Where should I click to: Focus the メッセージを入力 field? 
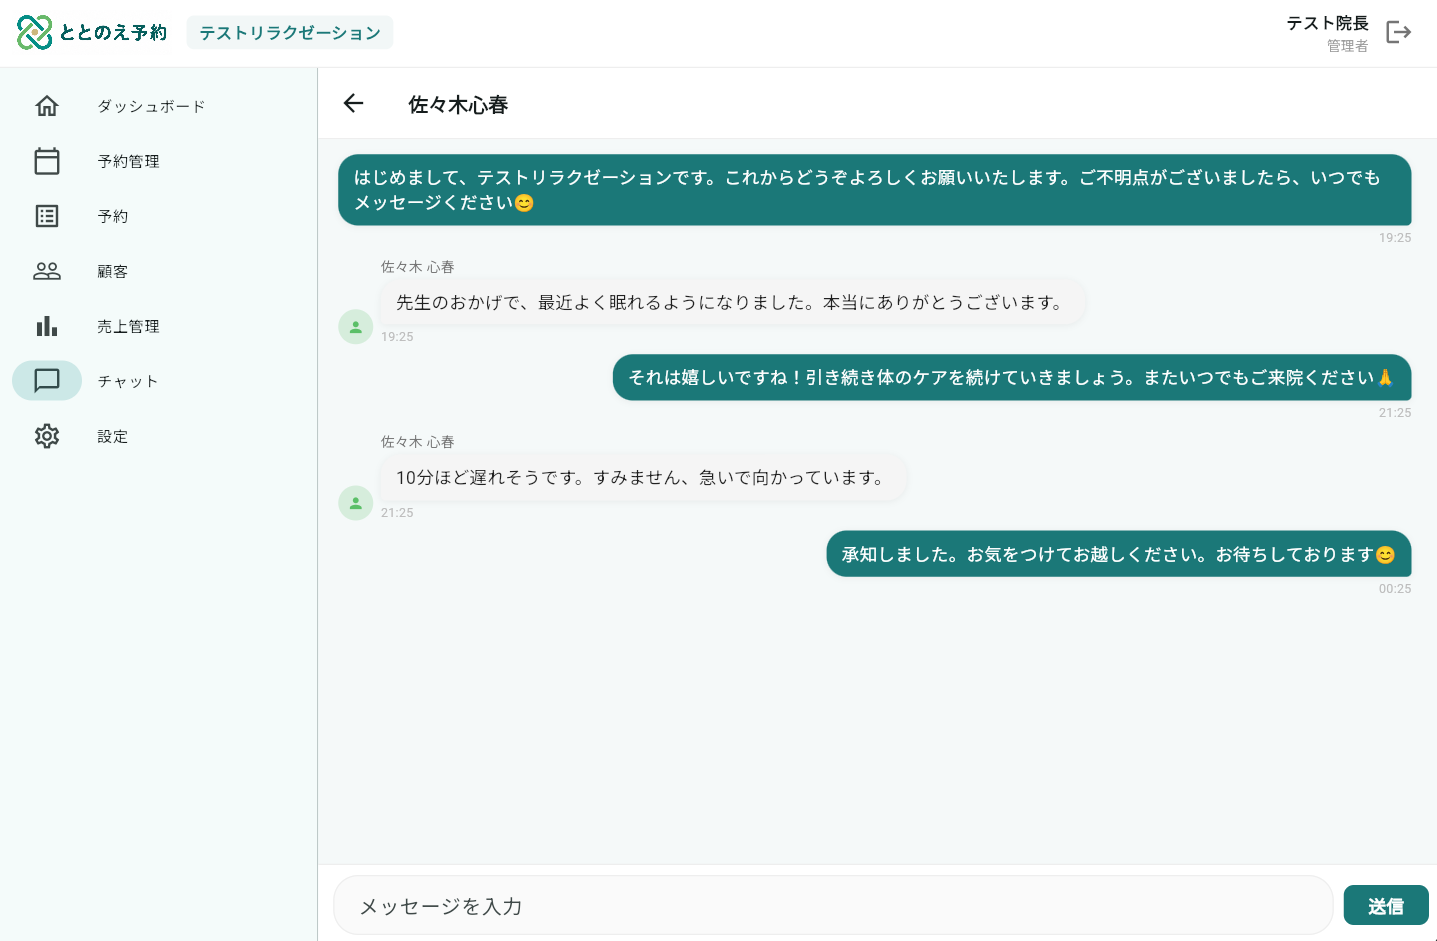833,906
